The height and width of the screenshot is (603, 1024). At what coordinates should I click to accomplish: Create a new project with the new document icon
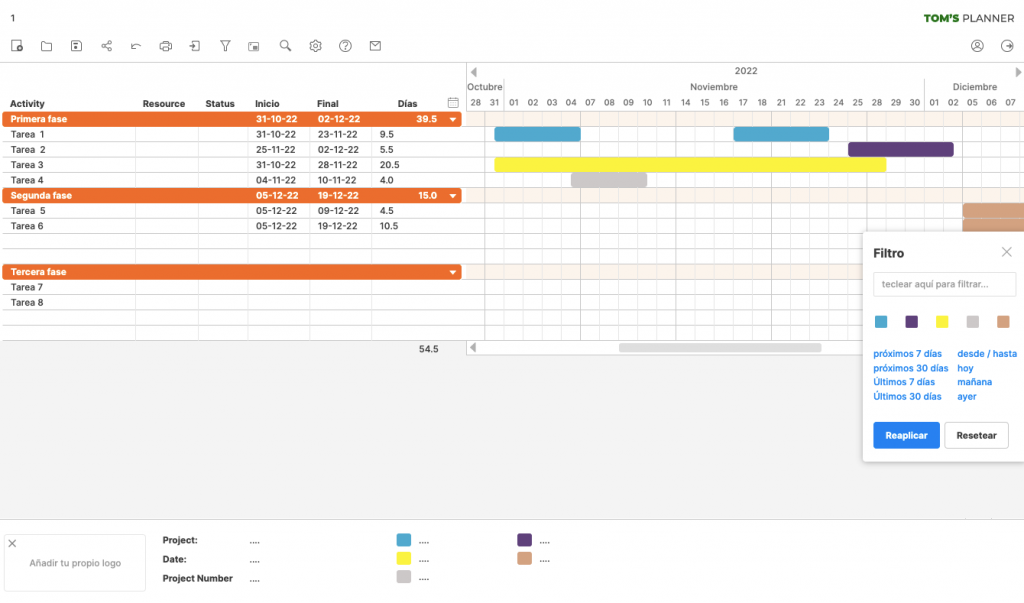coord(16,46)
